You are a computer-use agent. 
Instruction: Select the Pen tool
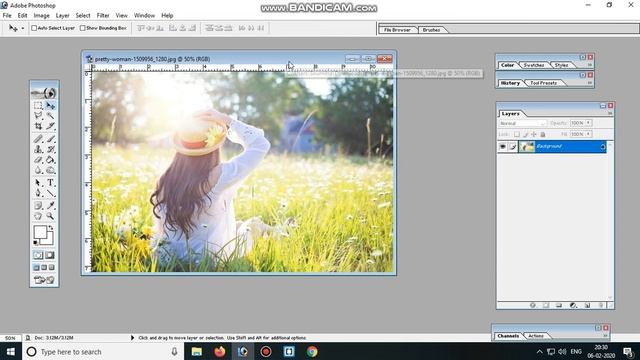[x=38, y=193]
